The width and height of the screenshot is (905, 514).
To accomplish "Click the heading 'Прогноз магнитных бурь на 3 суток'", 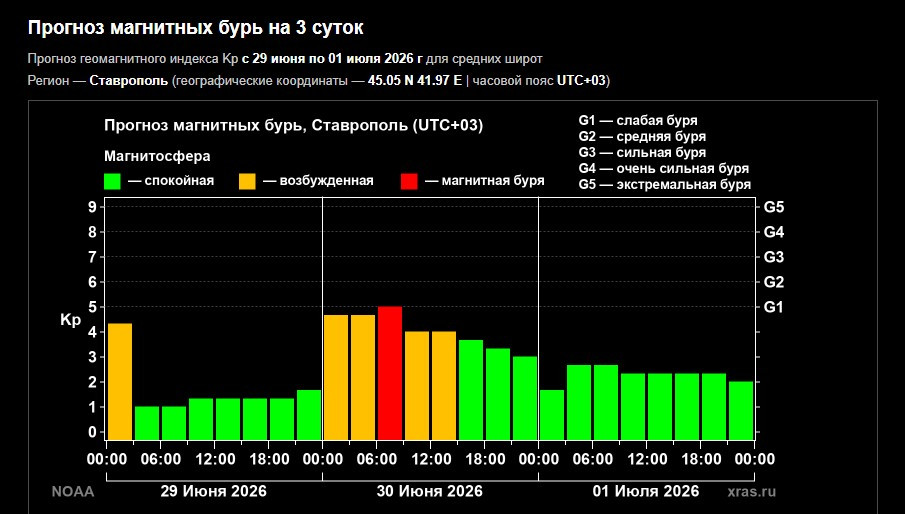I will (x=196, y=28).
